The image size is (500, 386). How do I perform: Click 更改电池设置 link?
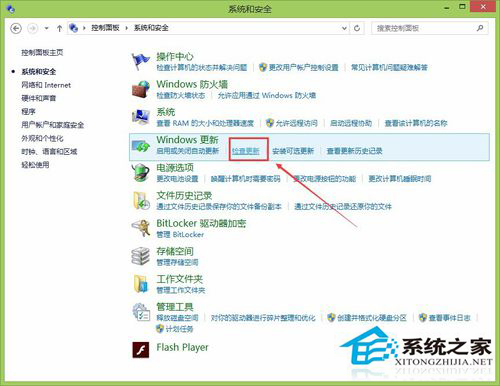pyautogui.click(x=177, y=179)
